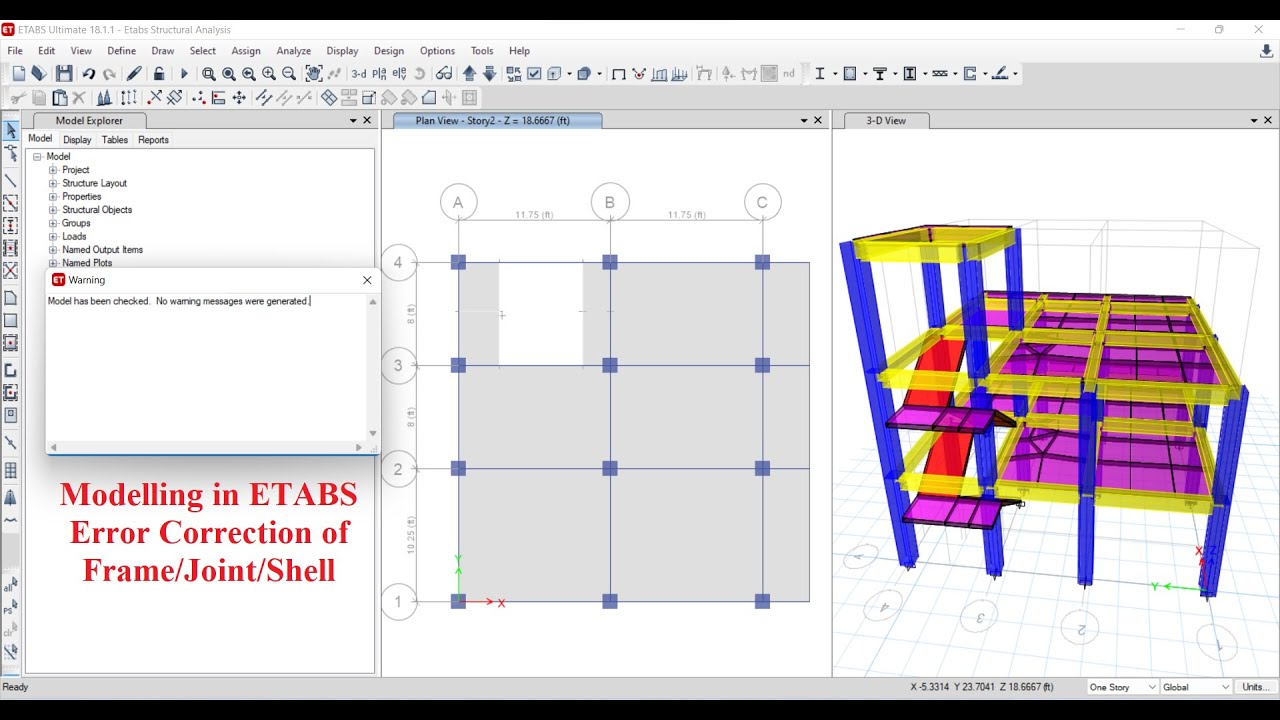1280x720 pixels.
Task: Click the Save model floppy icon
Action: coord(64,74)
